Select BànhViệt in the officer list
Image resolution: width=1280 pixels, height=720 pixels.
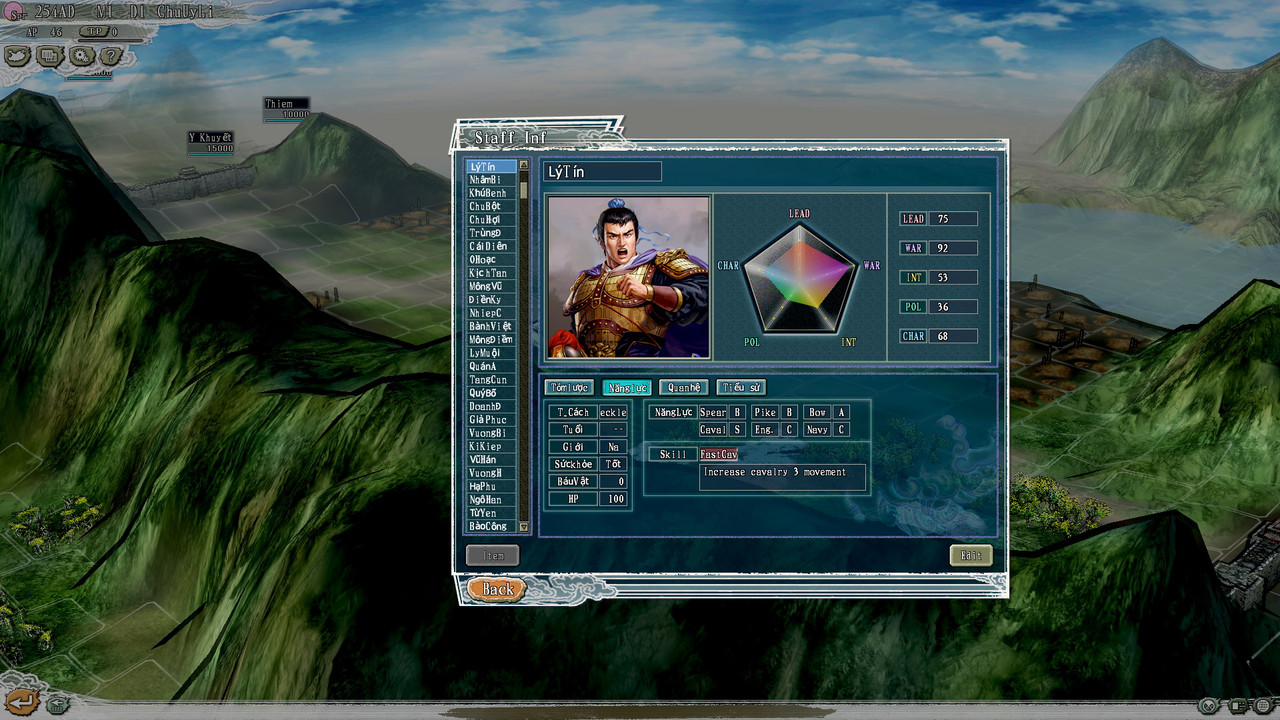click(x=491, y=326)
